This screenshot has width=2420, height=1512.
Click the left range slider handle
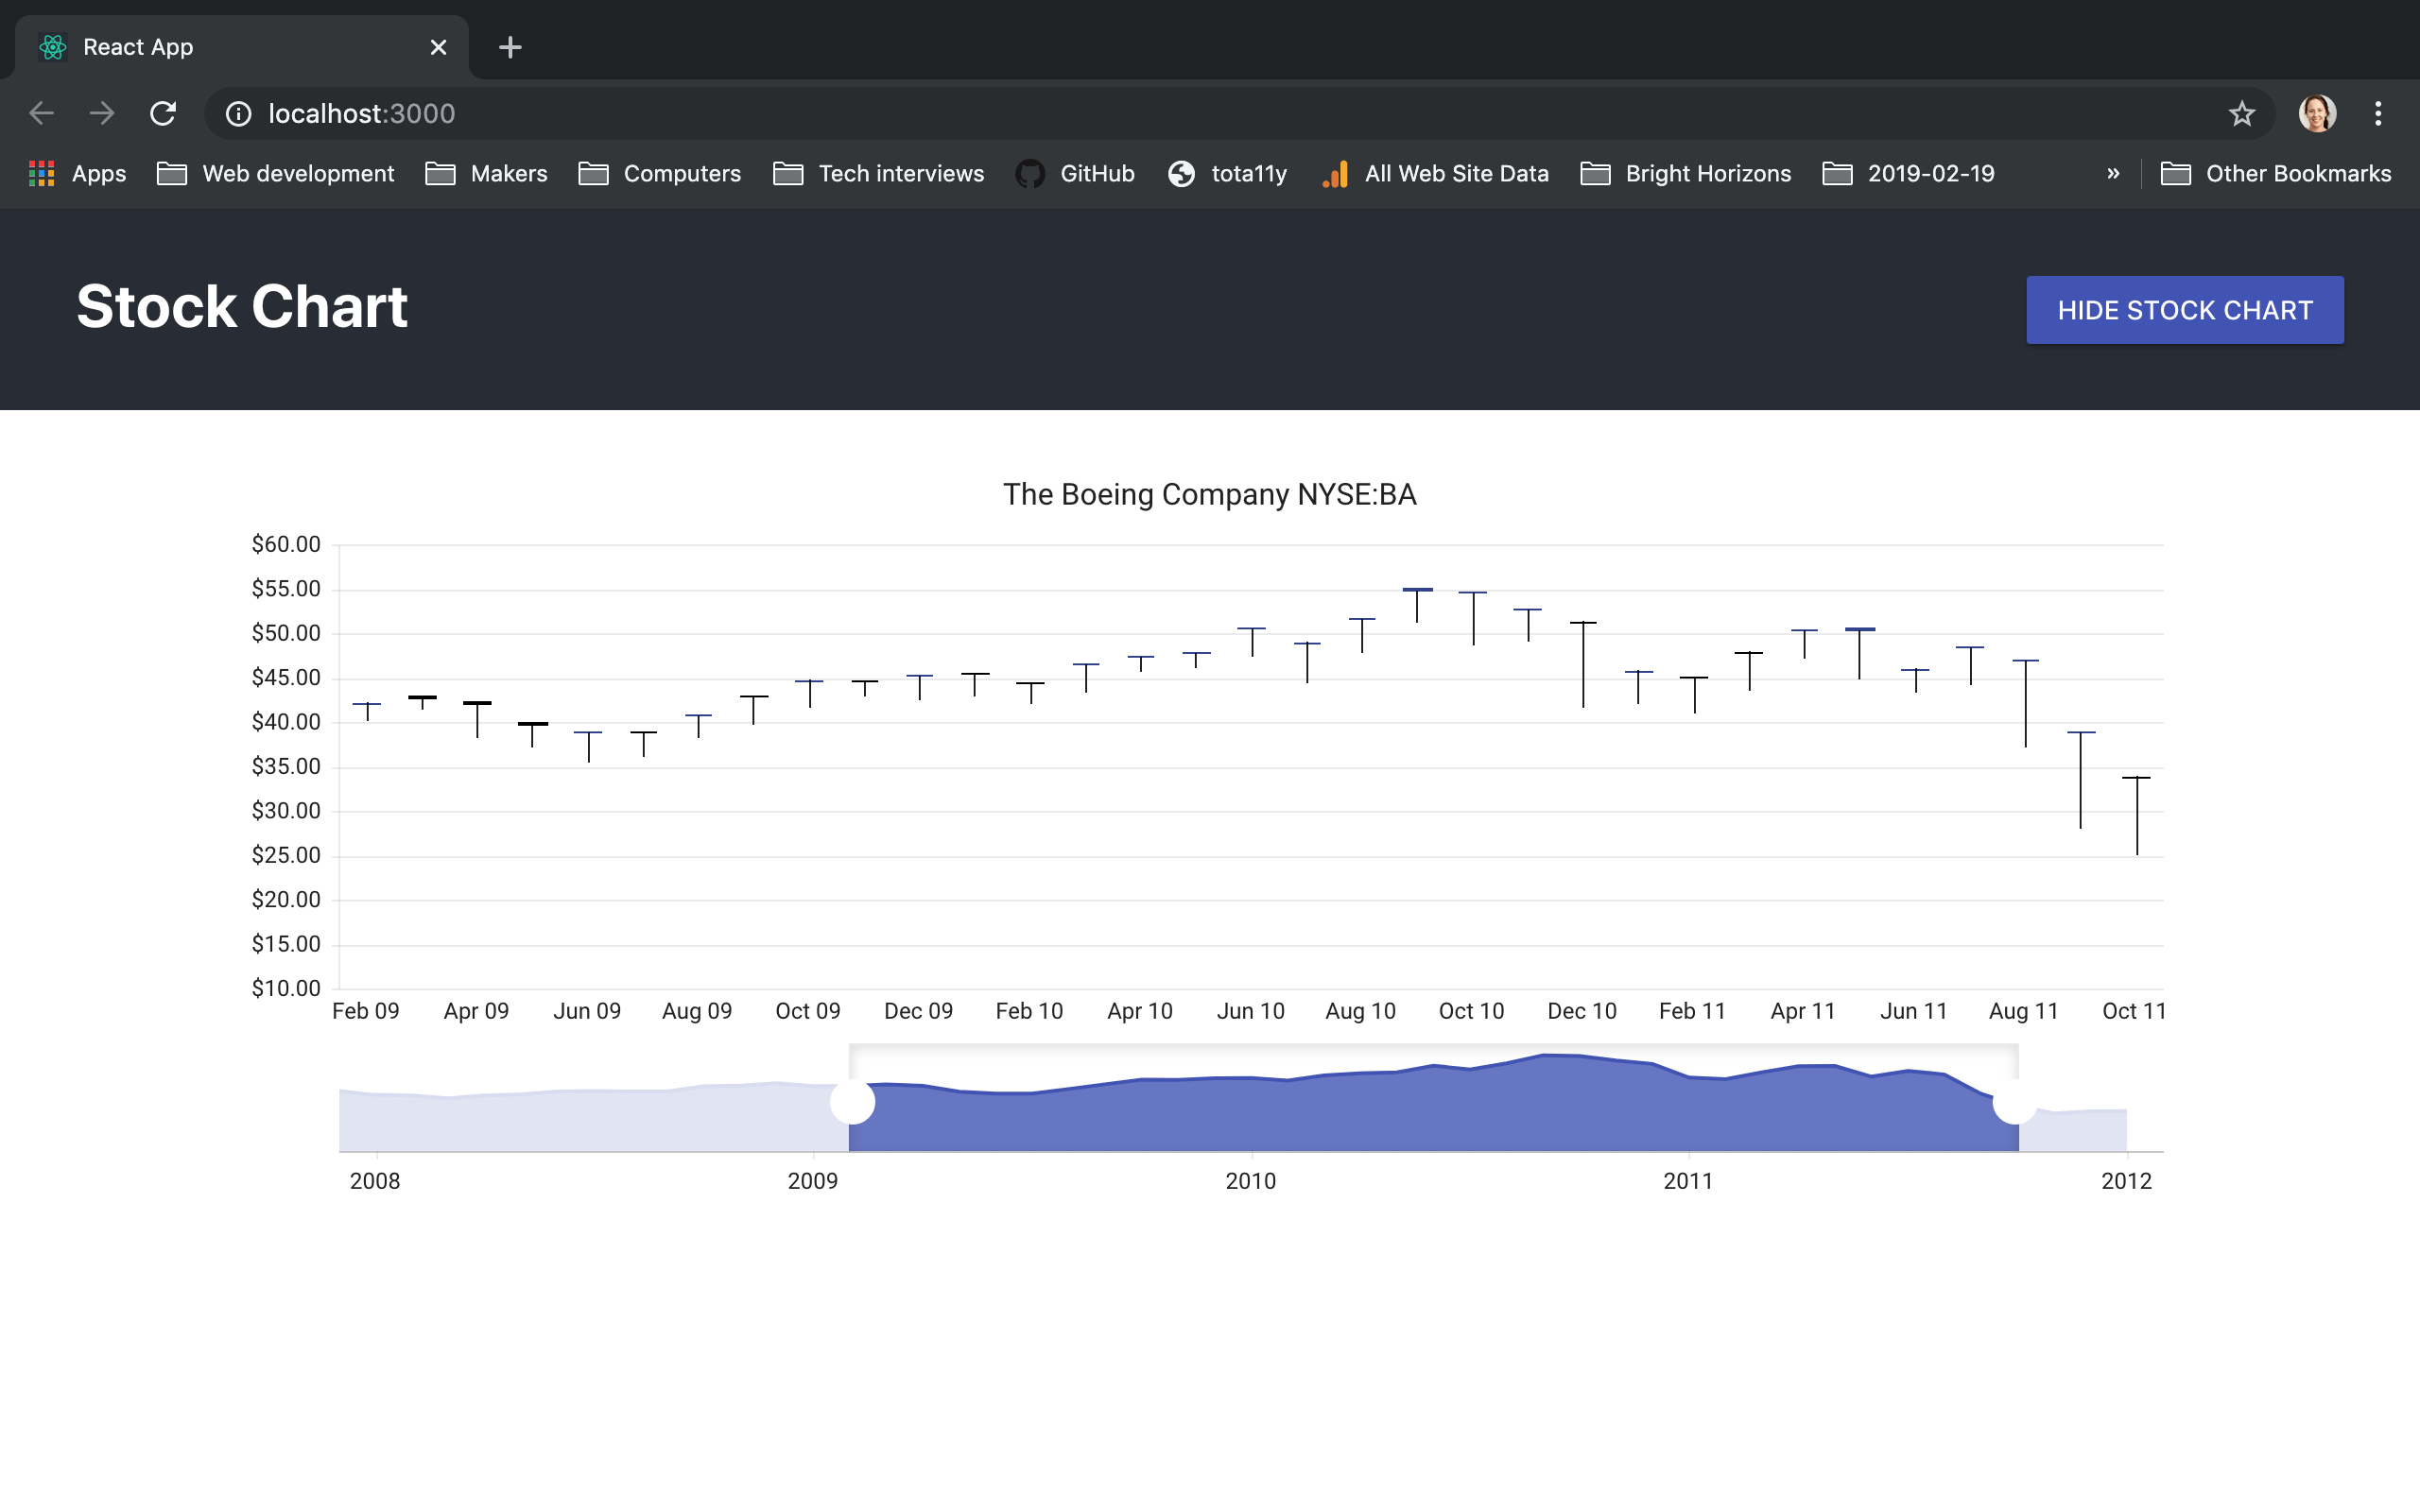coord(853,1102)
